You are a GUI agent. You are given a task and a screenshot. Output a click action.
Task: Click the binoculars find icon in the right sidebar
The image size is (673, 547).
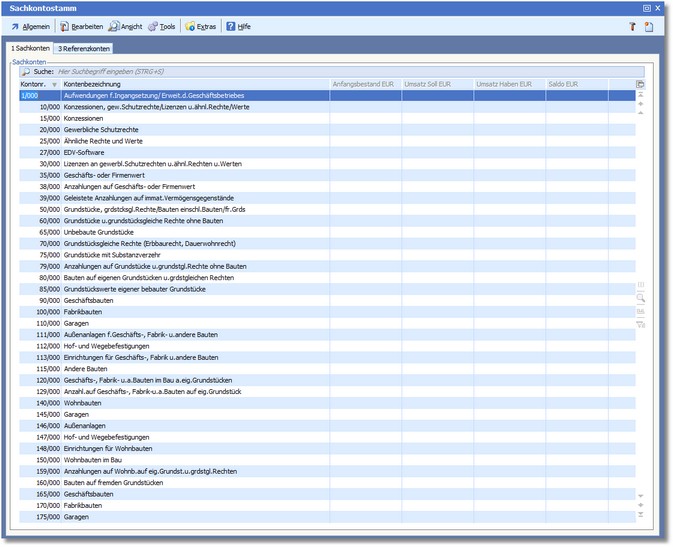click(640, 311)
